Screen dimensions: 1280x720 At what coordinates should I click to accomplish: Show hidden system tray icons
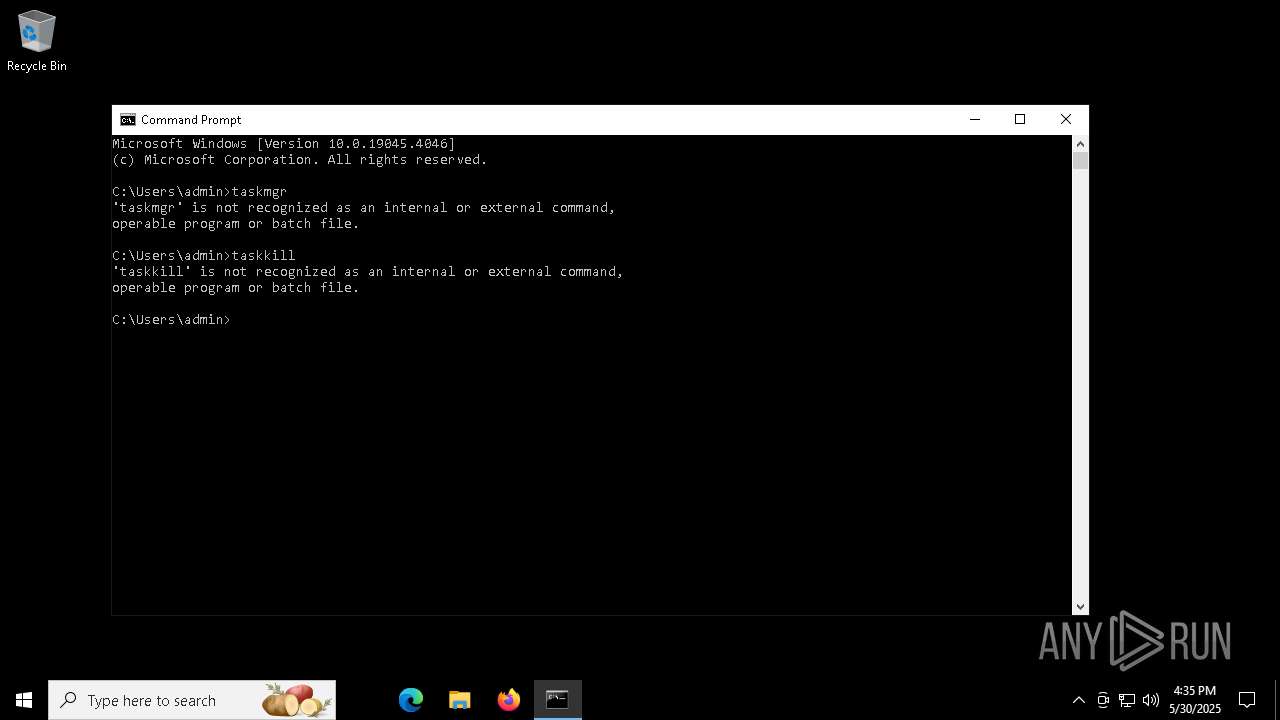[x=1078, y=700]
